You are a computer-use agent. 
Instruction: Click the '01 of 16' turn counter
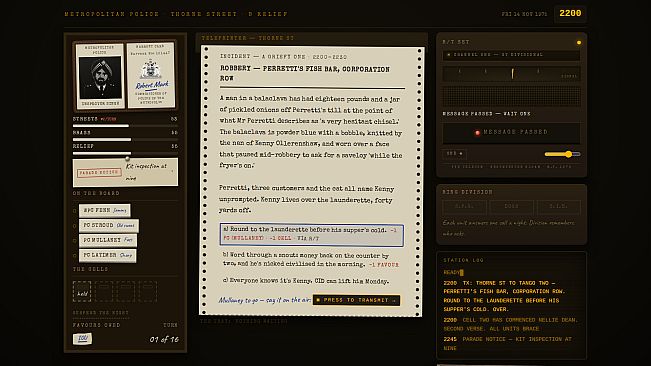[164, 339]
